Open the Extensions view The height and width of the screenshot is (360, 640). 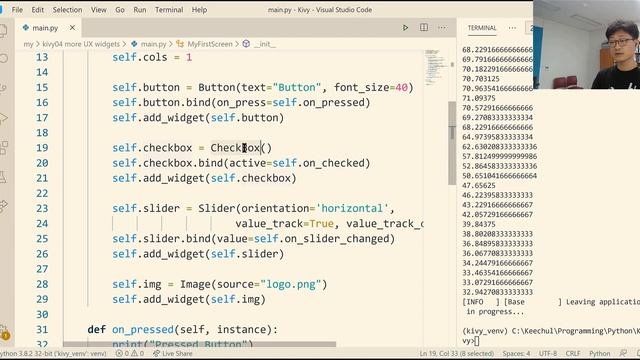point(3,147)
